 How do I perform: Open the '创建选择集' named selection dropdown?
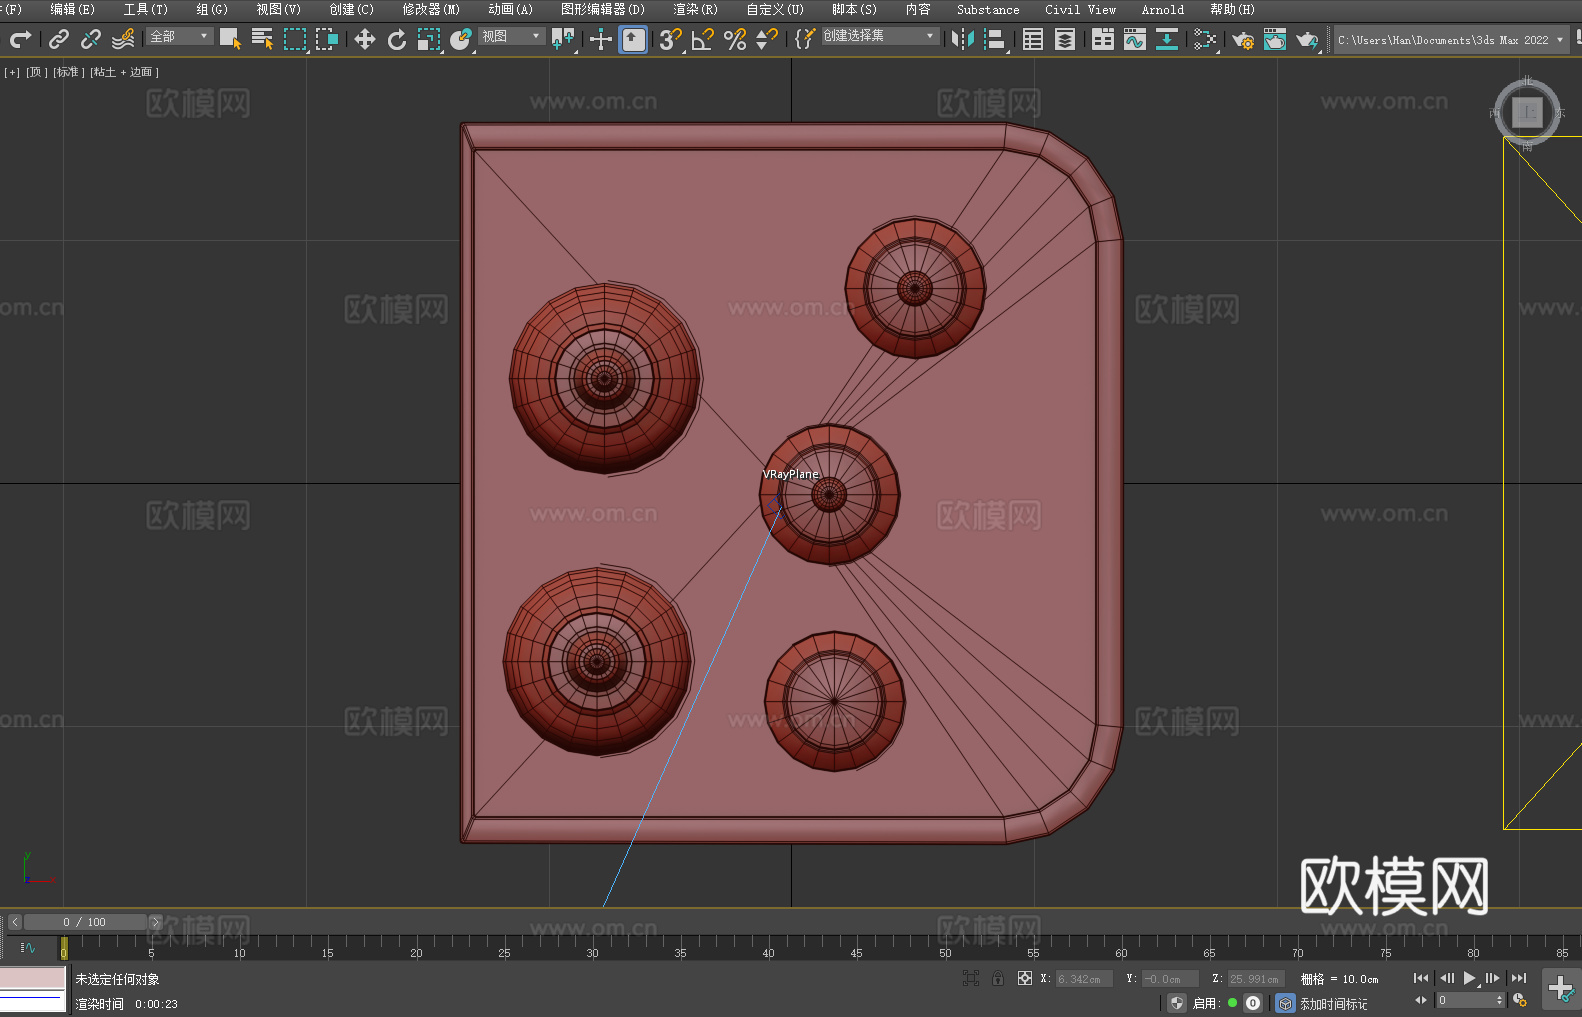(879, 36)
